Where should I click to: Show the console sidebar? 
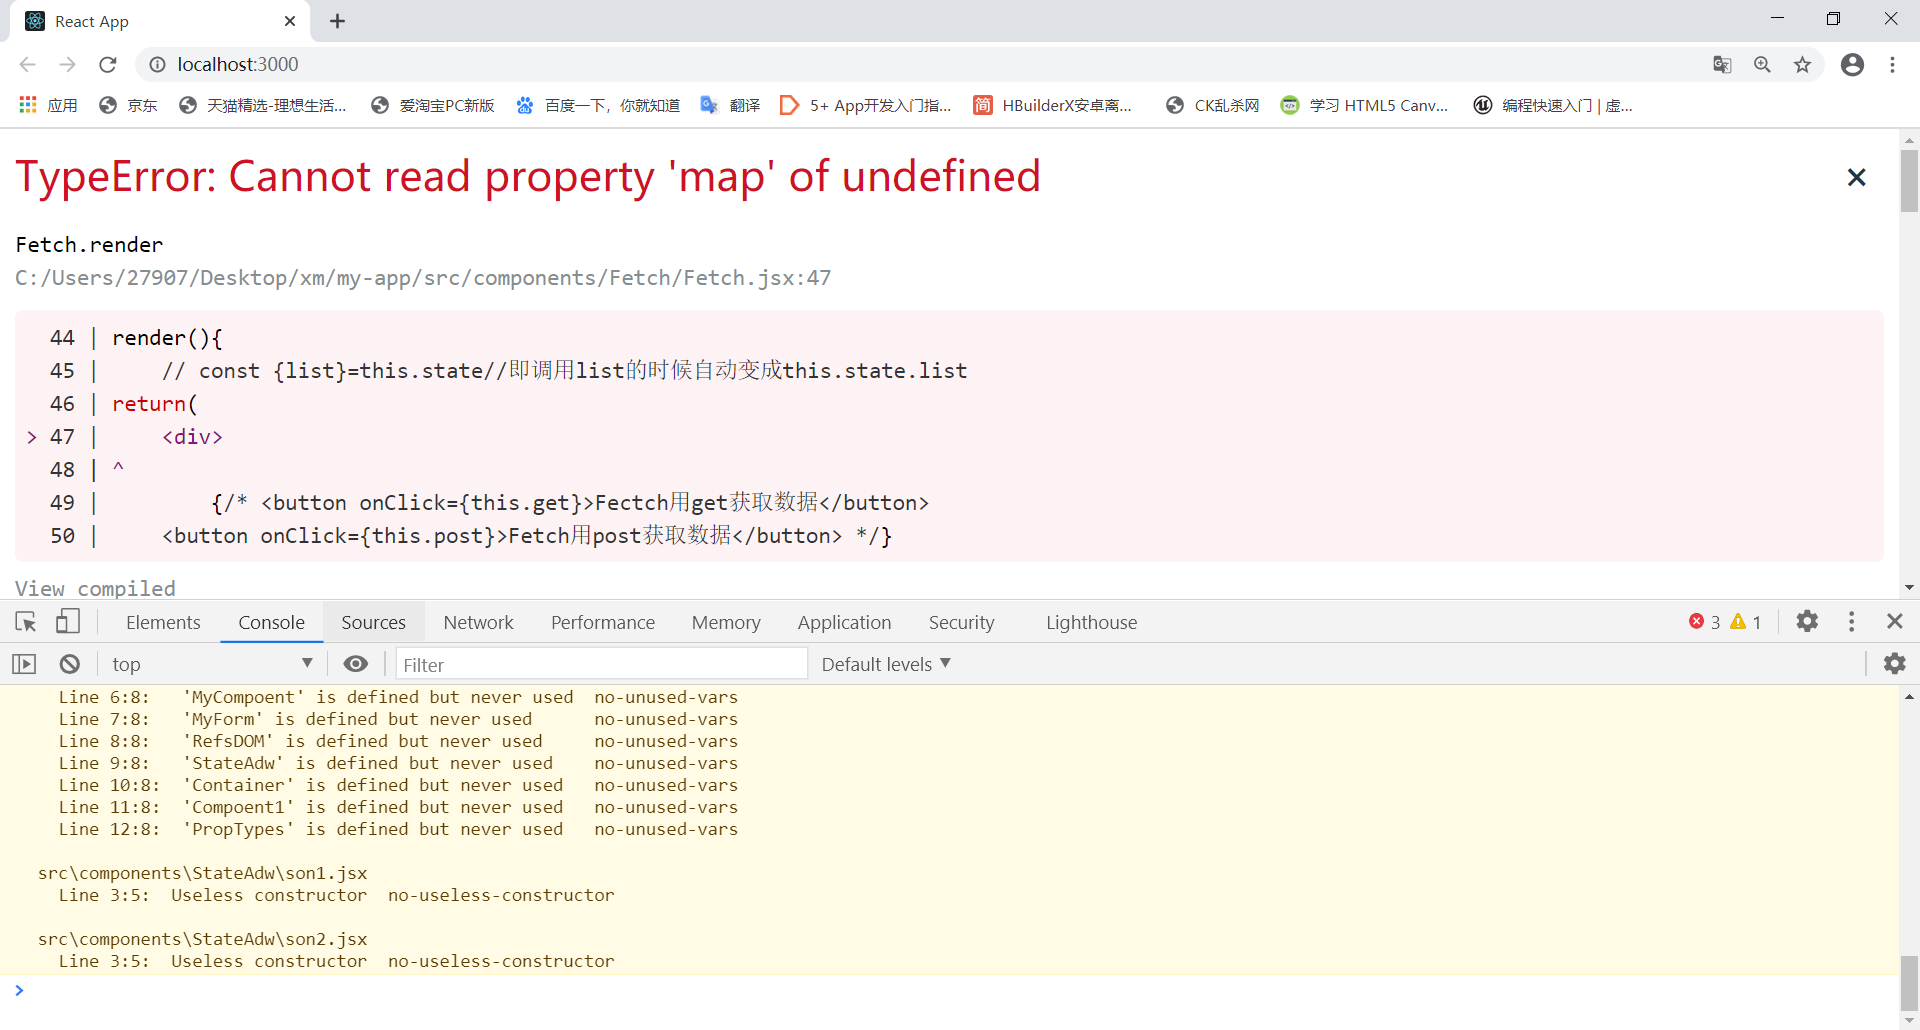(x=24, y=664)
